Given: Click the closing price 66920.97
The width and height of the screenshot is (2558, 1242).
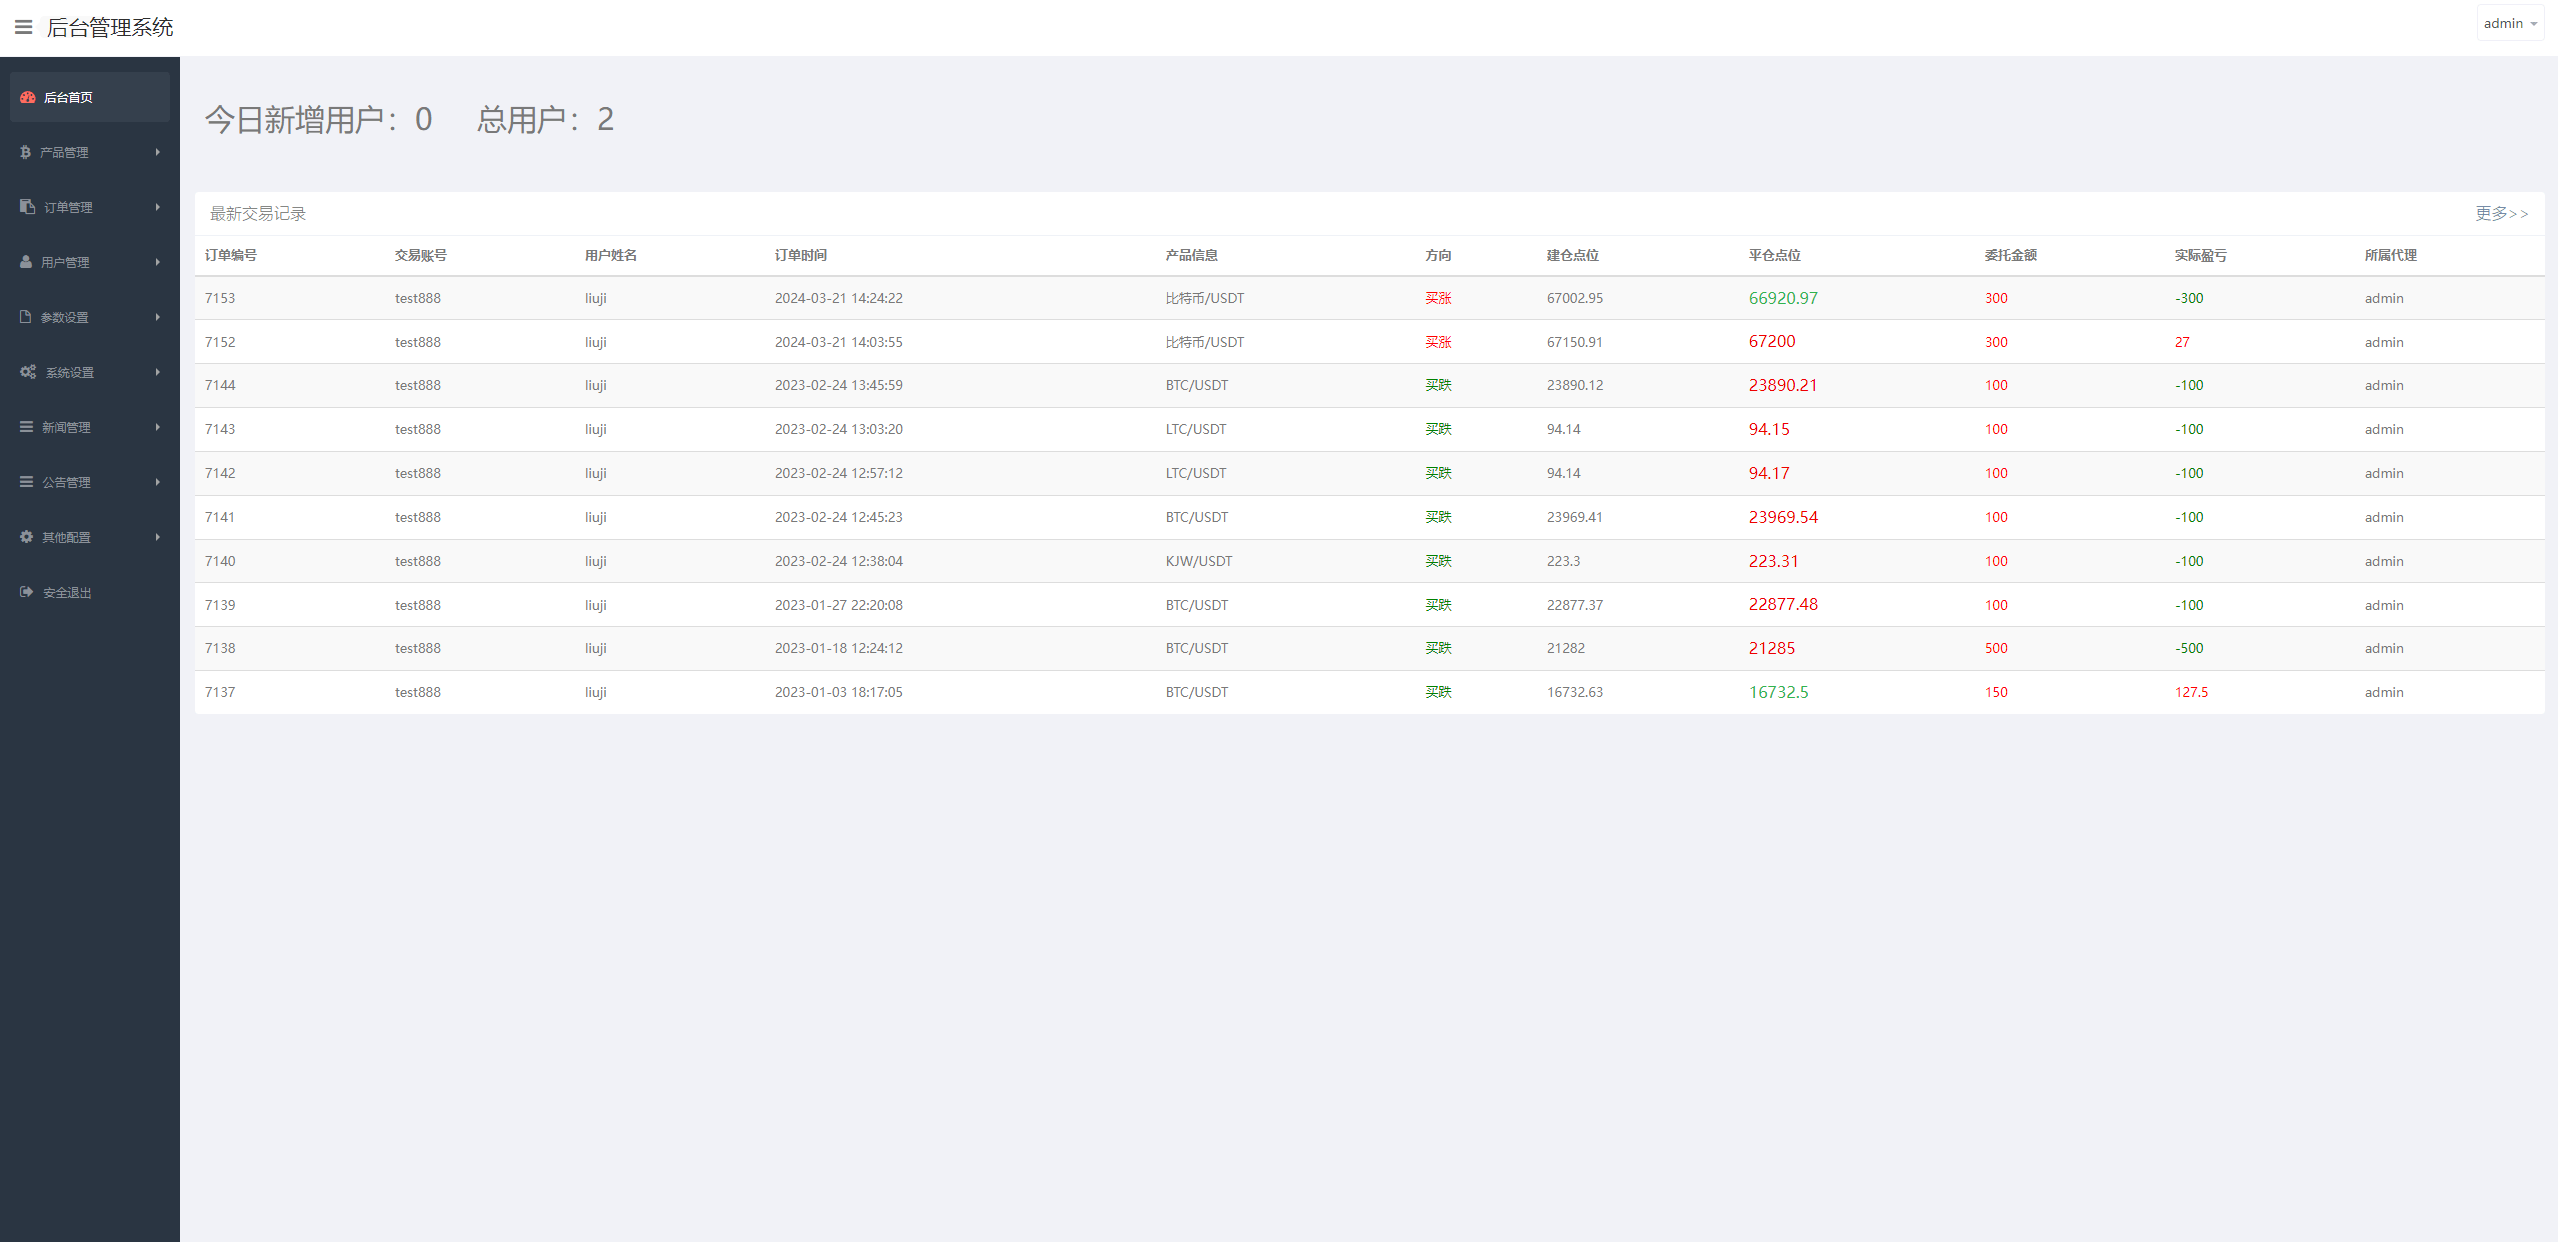Looking at the screenshot, I should coord(1783,298).
